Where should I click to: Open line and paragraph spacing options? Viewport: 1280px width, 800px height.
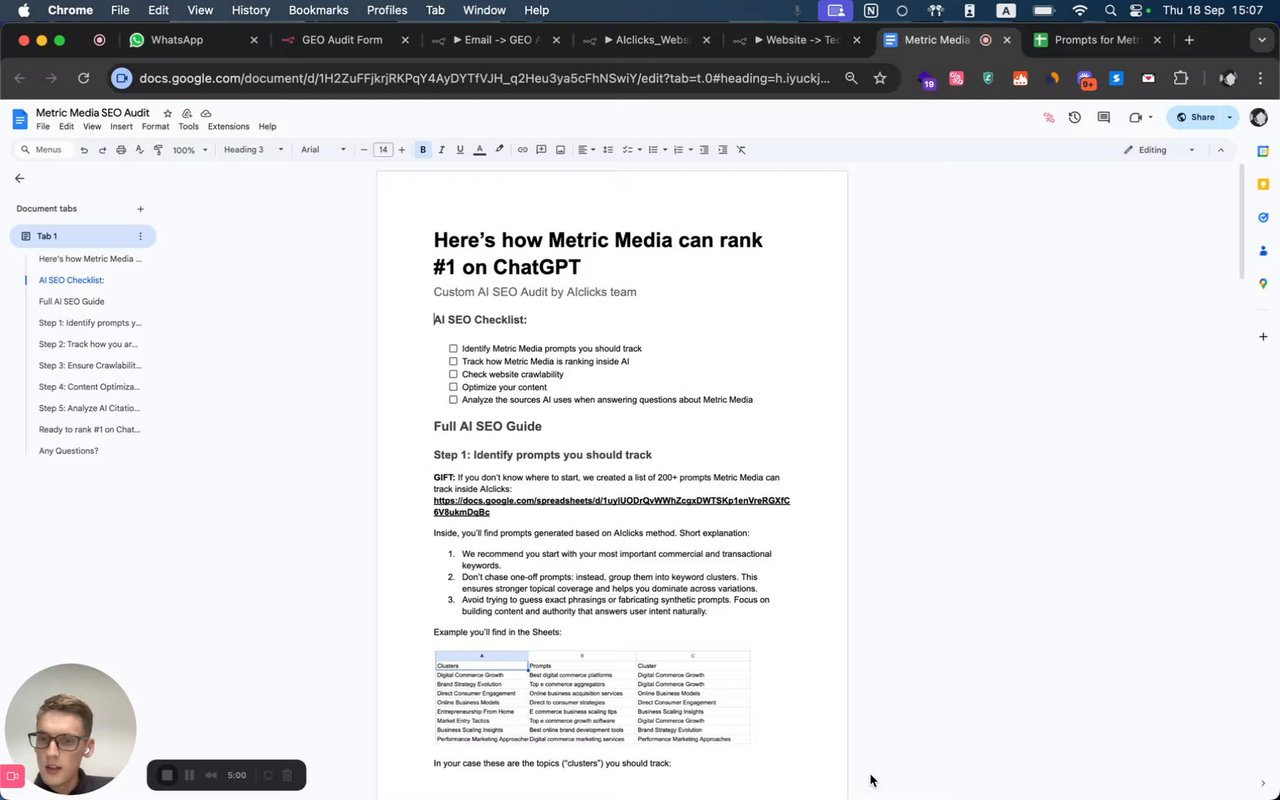608,150
